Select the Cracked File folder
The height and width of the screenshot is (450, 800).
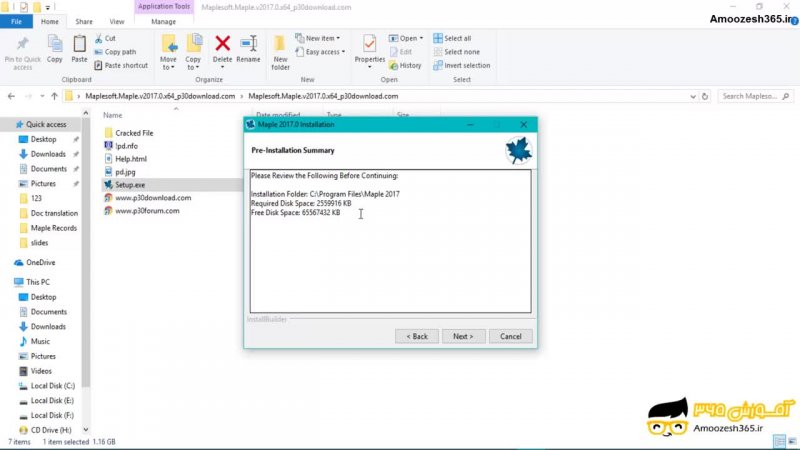(x=129, y=133)
